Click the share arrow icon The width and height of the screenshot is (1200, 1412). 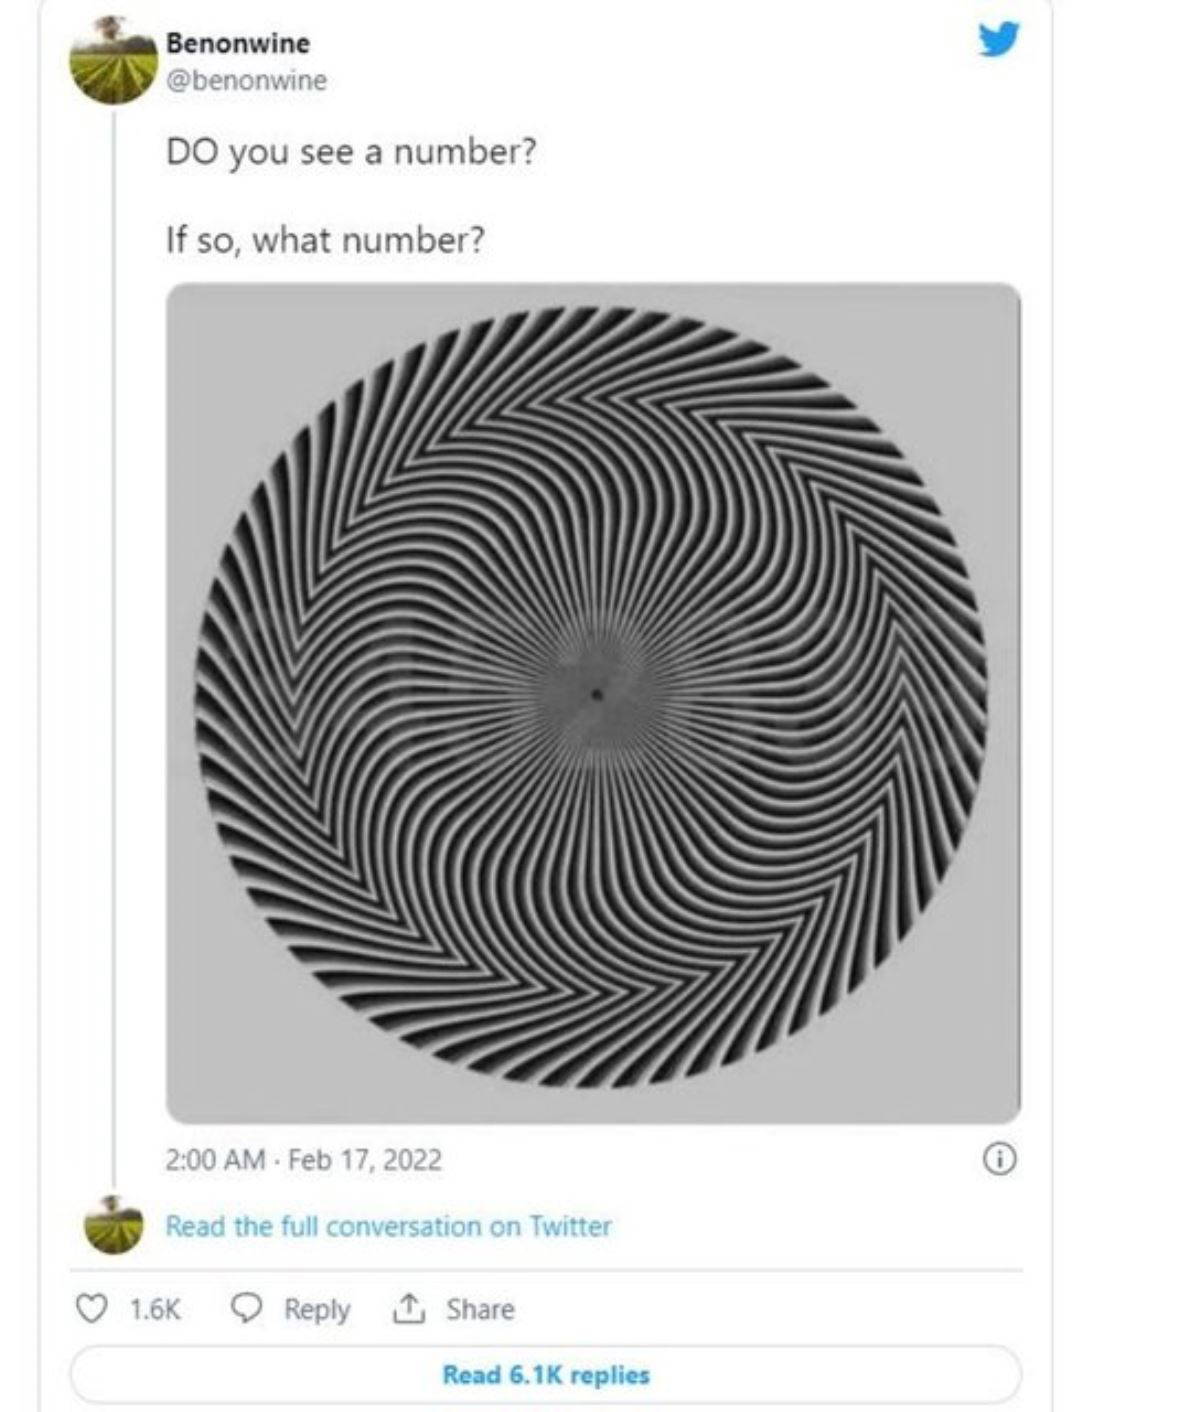(408, 1308)
